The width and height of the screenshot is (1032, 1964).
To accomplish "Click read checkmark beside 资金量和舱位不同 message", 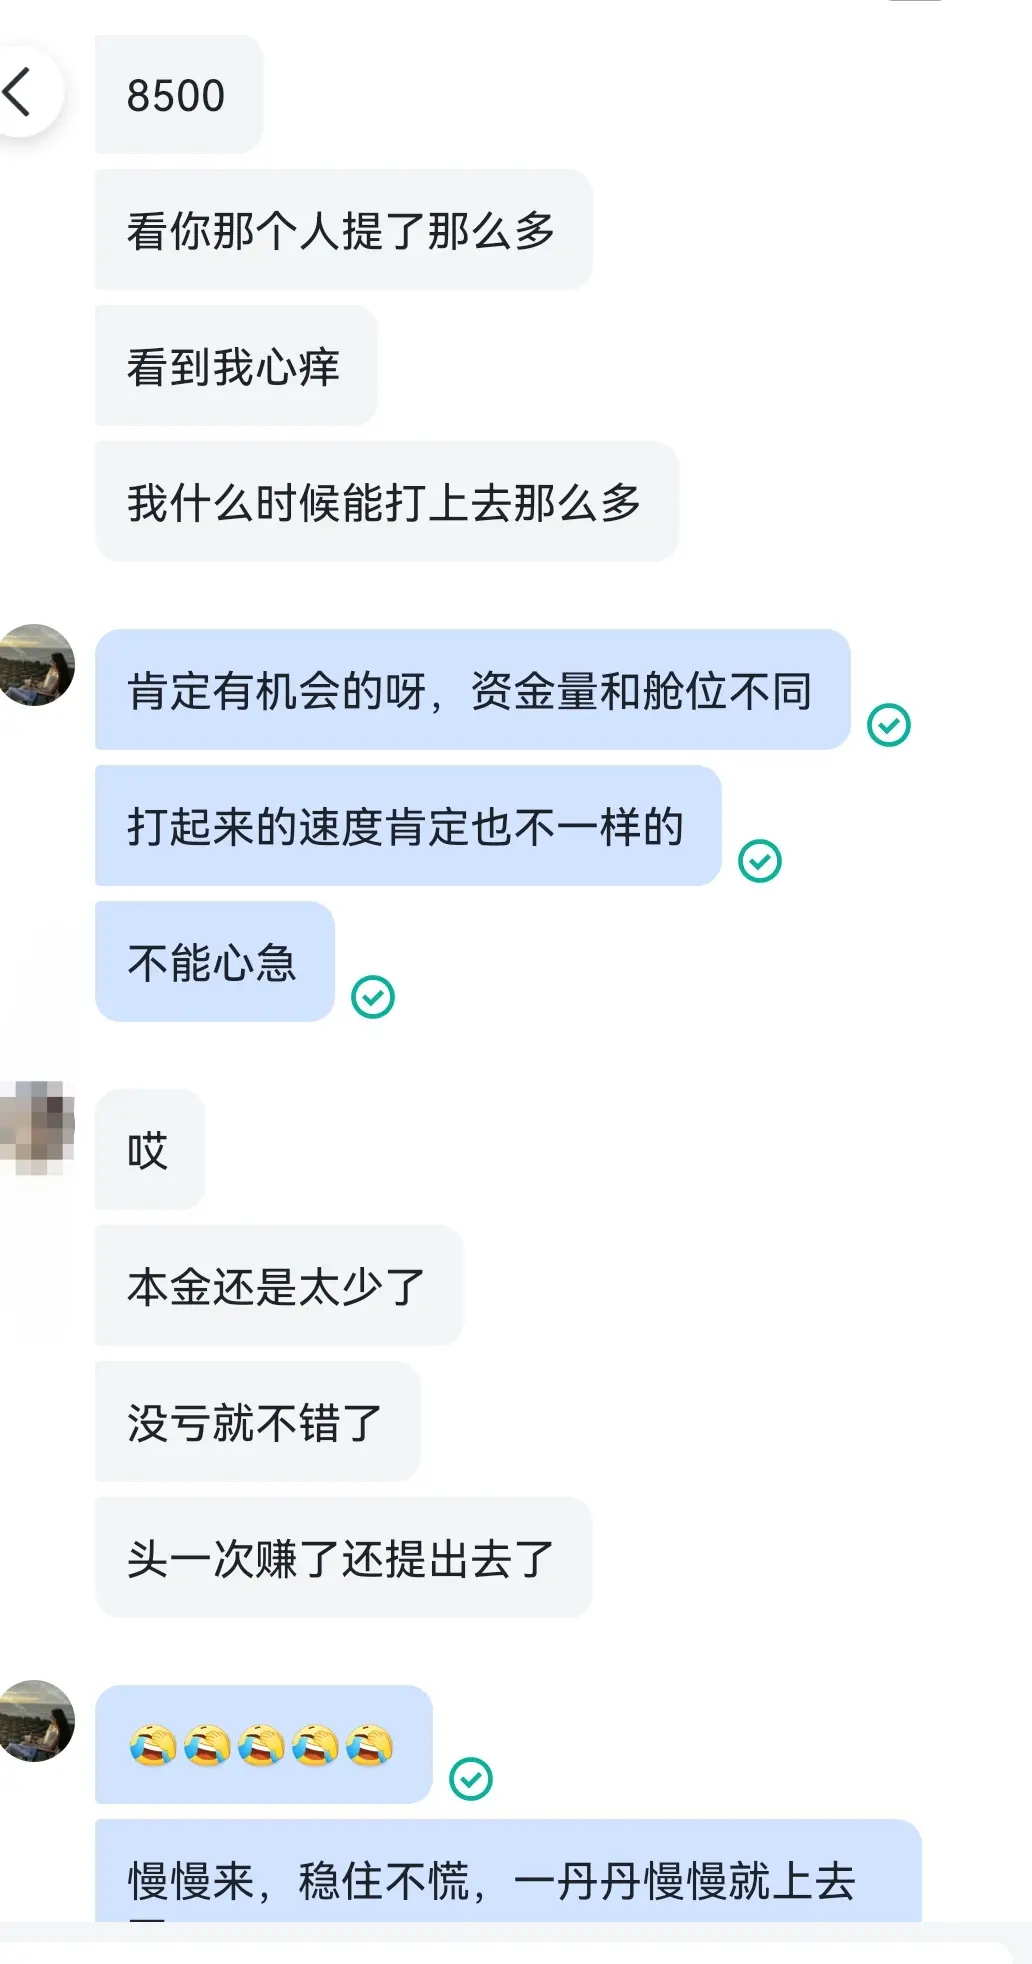I will click(x=888, y=725).
